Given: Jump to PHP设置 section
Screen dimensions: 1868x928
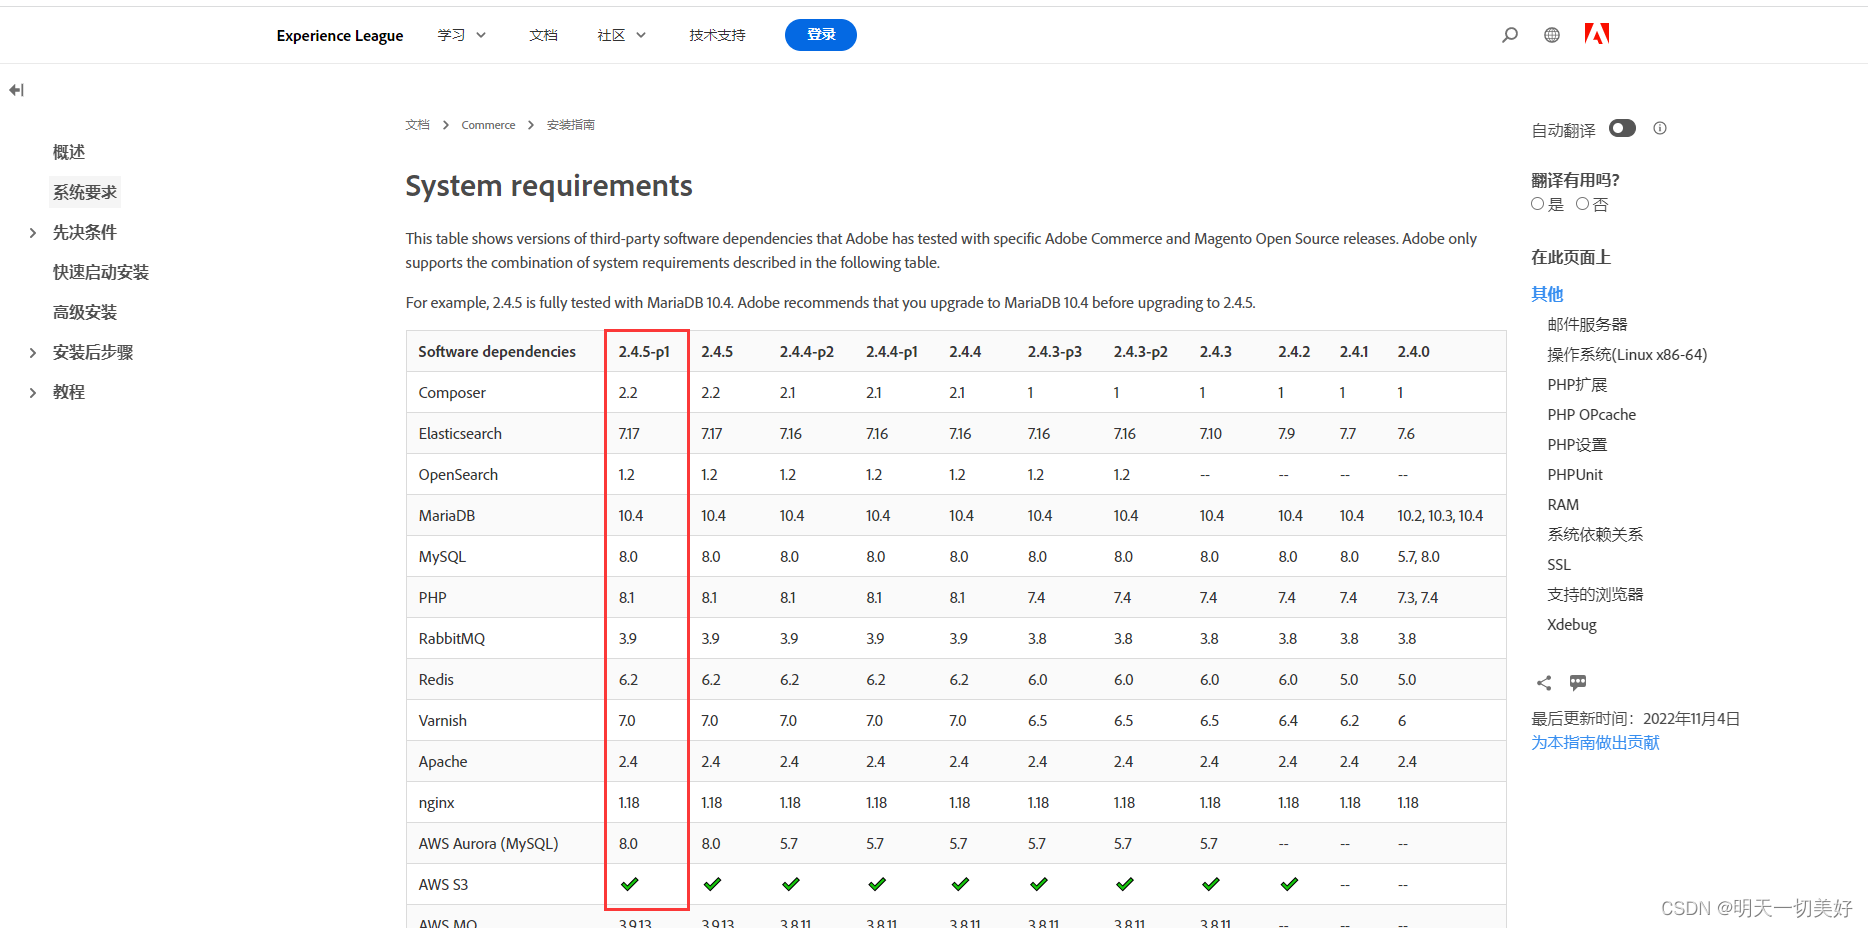Looking at the screenshot, I should point(1577,444).
